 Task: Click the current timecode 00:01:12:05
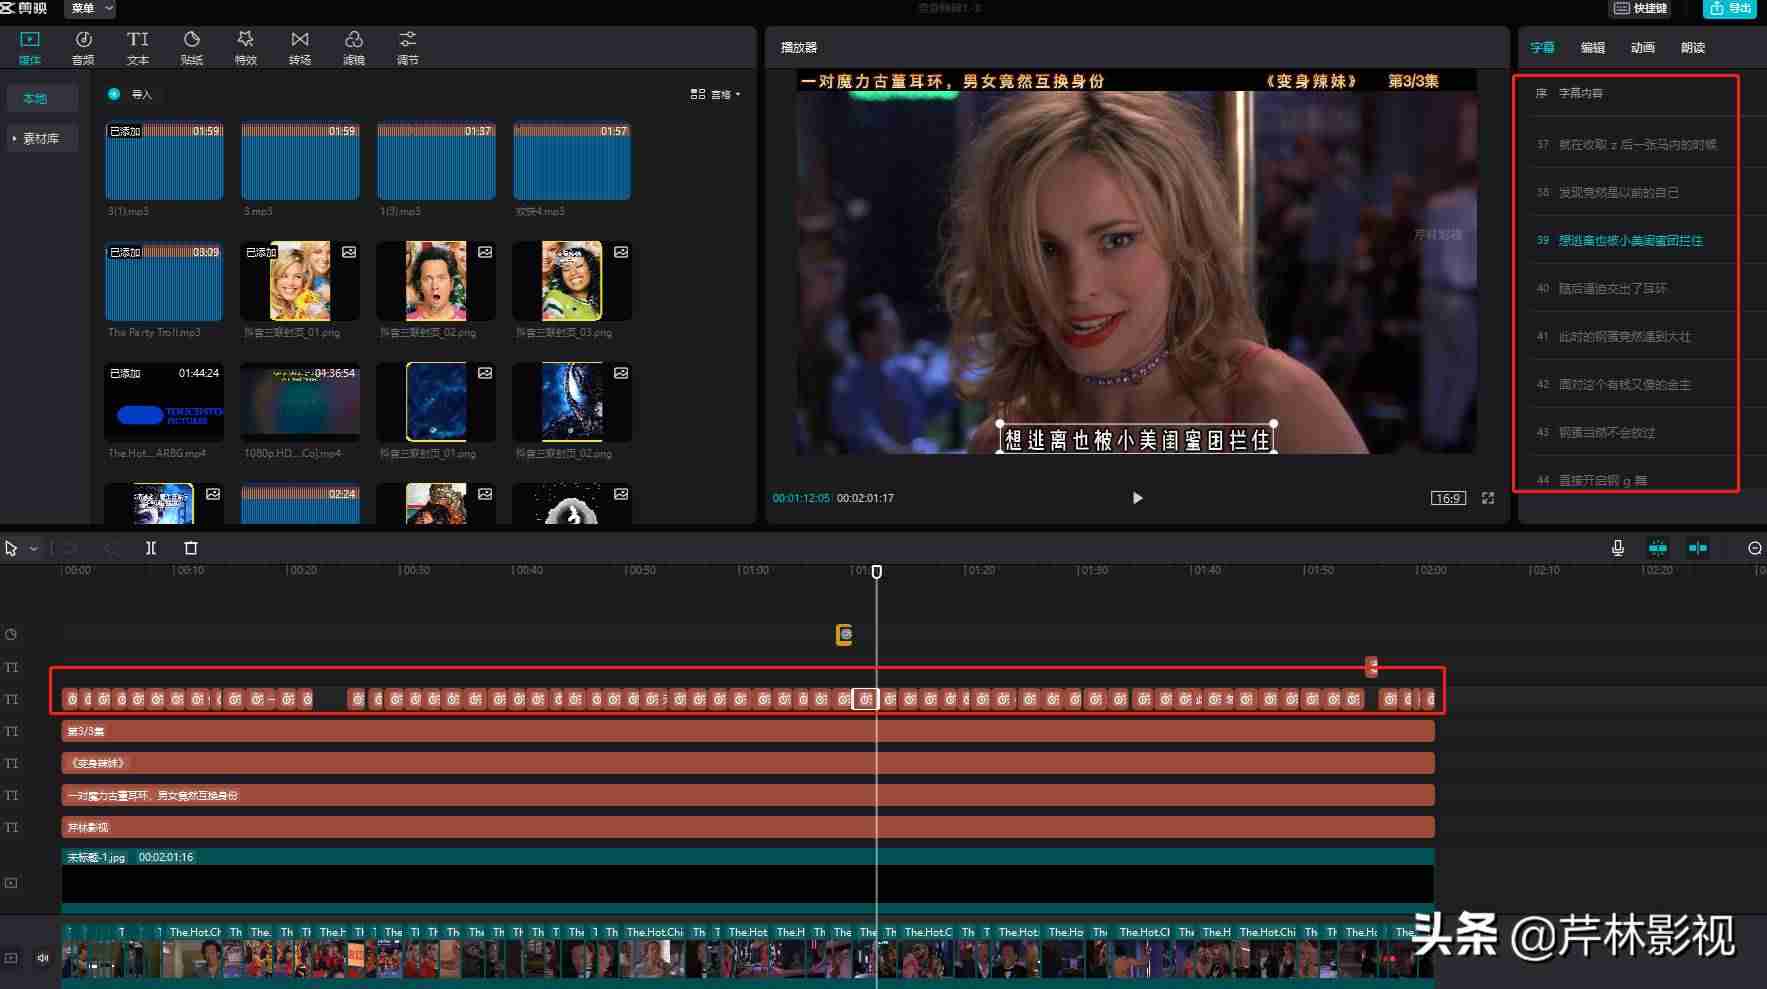click(x=801, y=498)
